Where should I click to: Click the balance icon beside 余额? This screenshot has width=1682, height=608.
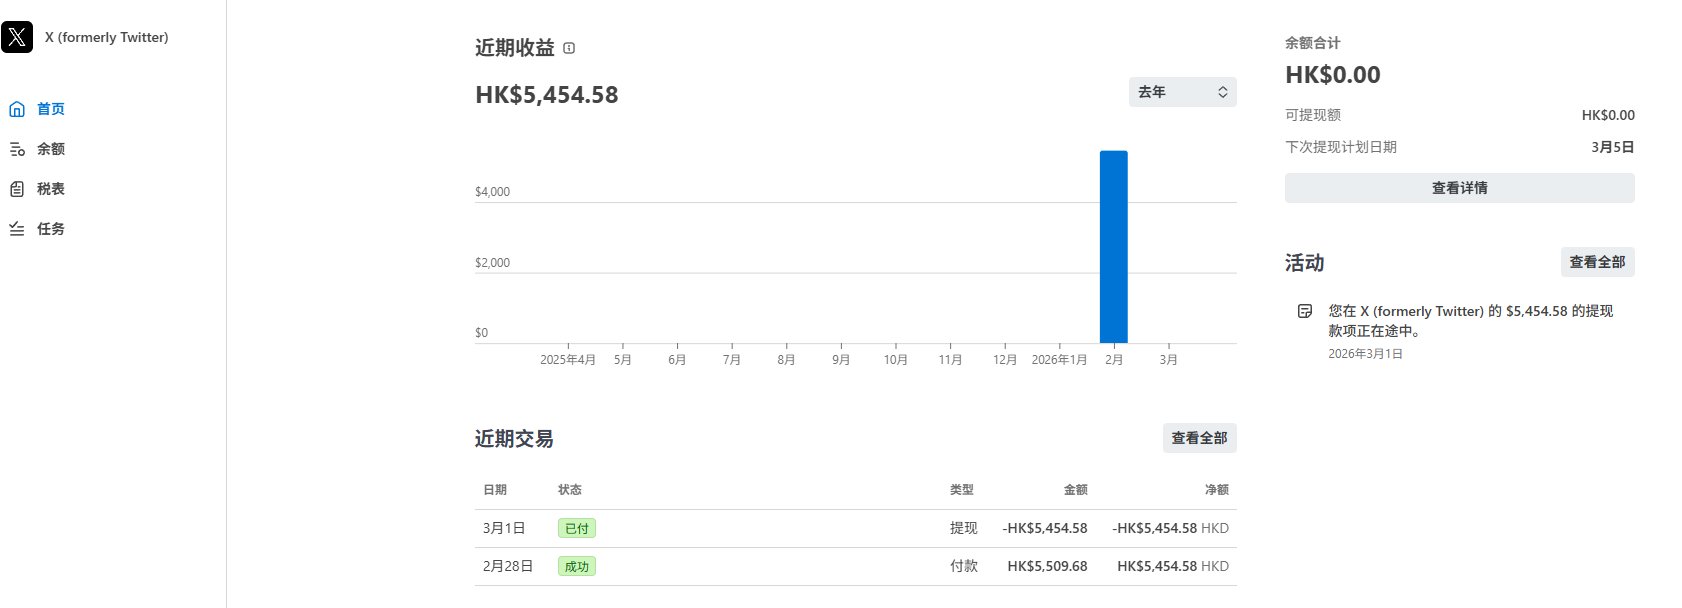click(17, 149)
